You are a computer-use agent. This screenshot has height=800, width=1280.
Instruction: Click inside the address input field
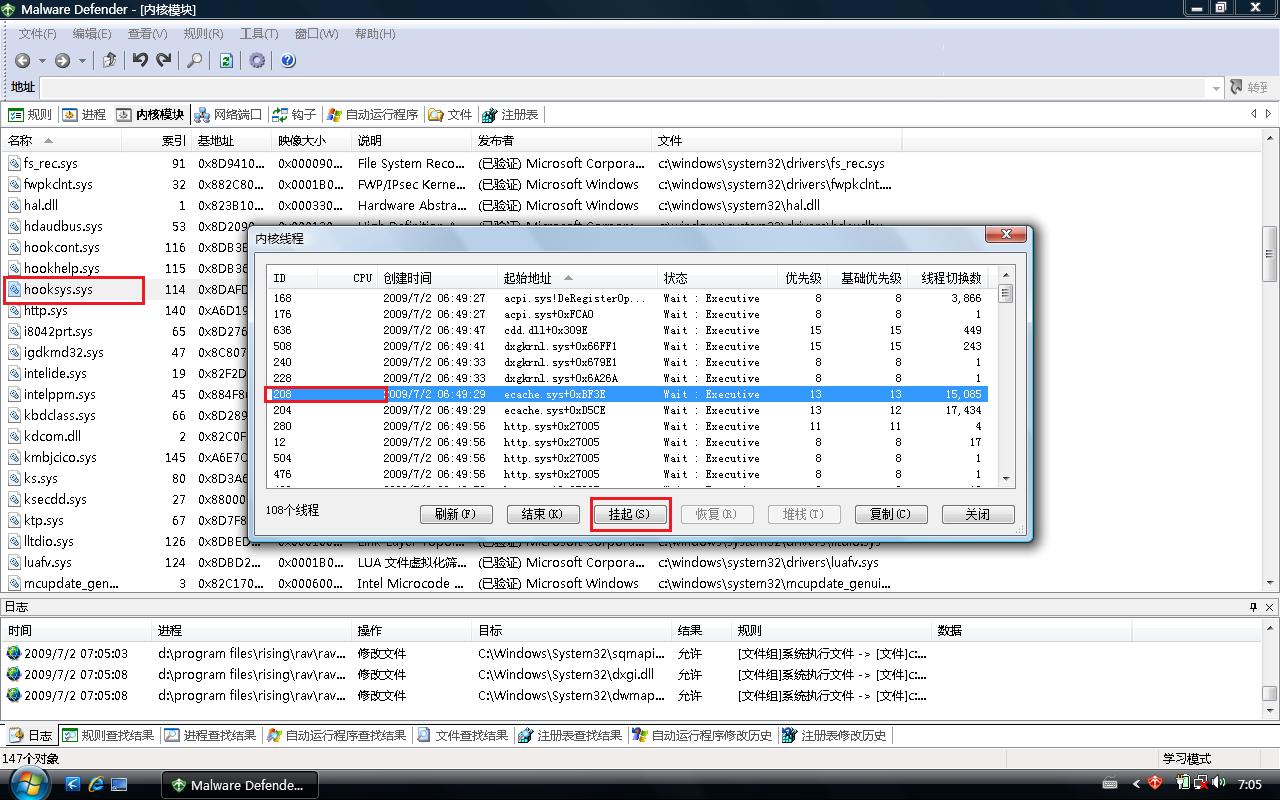[x=624, y=88]
